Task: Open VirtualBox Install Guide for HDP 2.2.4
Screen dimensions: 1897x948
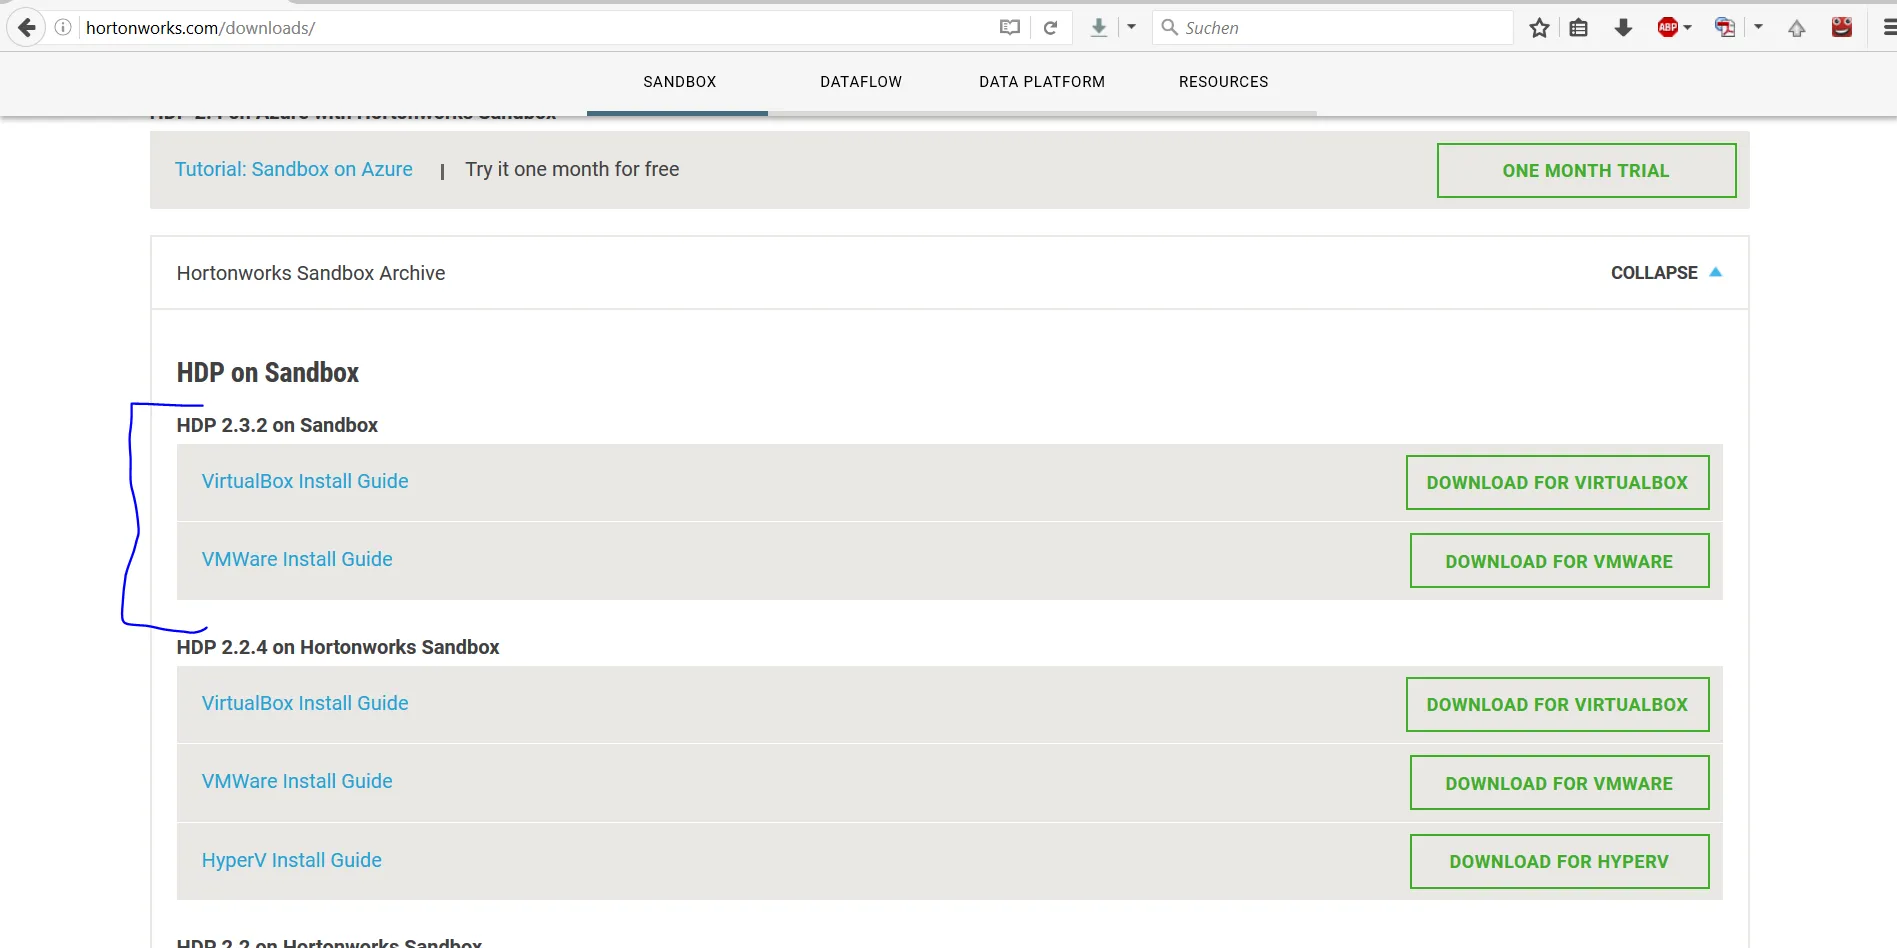Action: 305,704
